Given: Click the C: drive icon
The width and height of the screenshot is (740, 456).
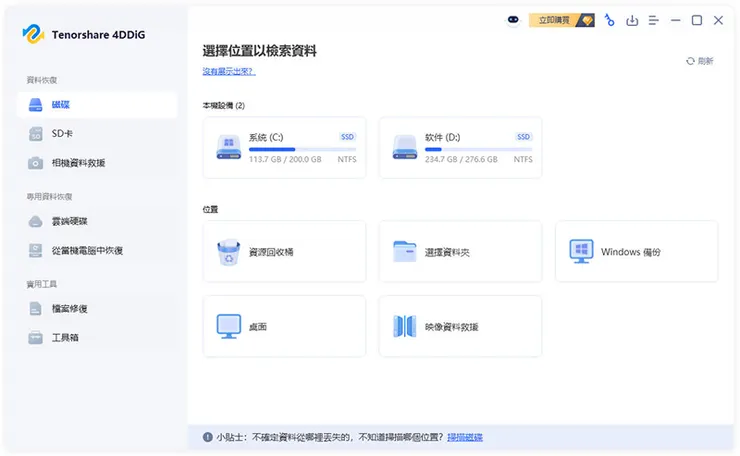Looking at the screenshot, I should tap(229, 147).
